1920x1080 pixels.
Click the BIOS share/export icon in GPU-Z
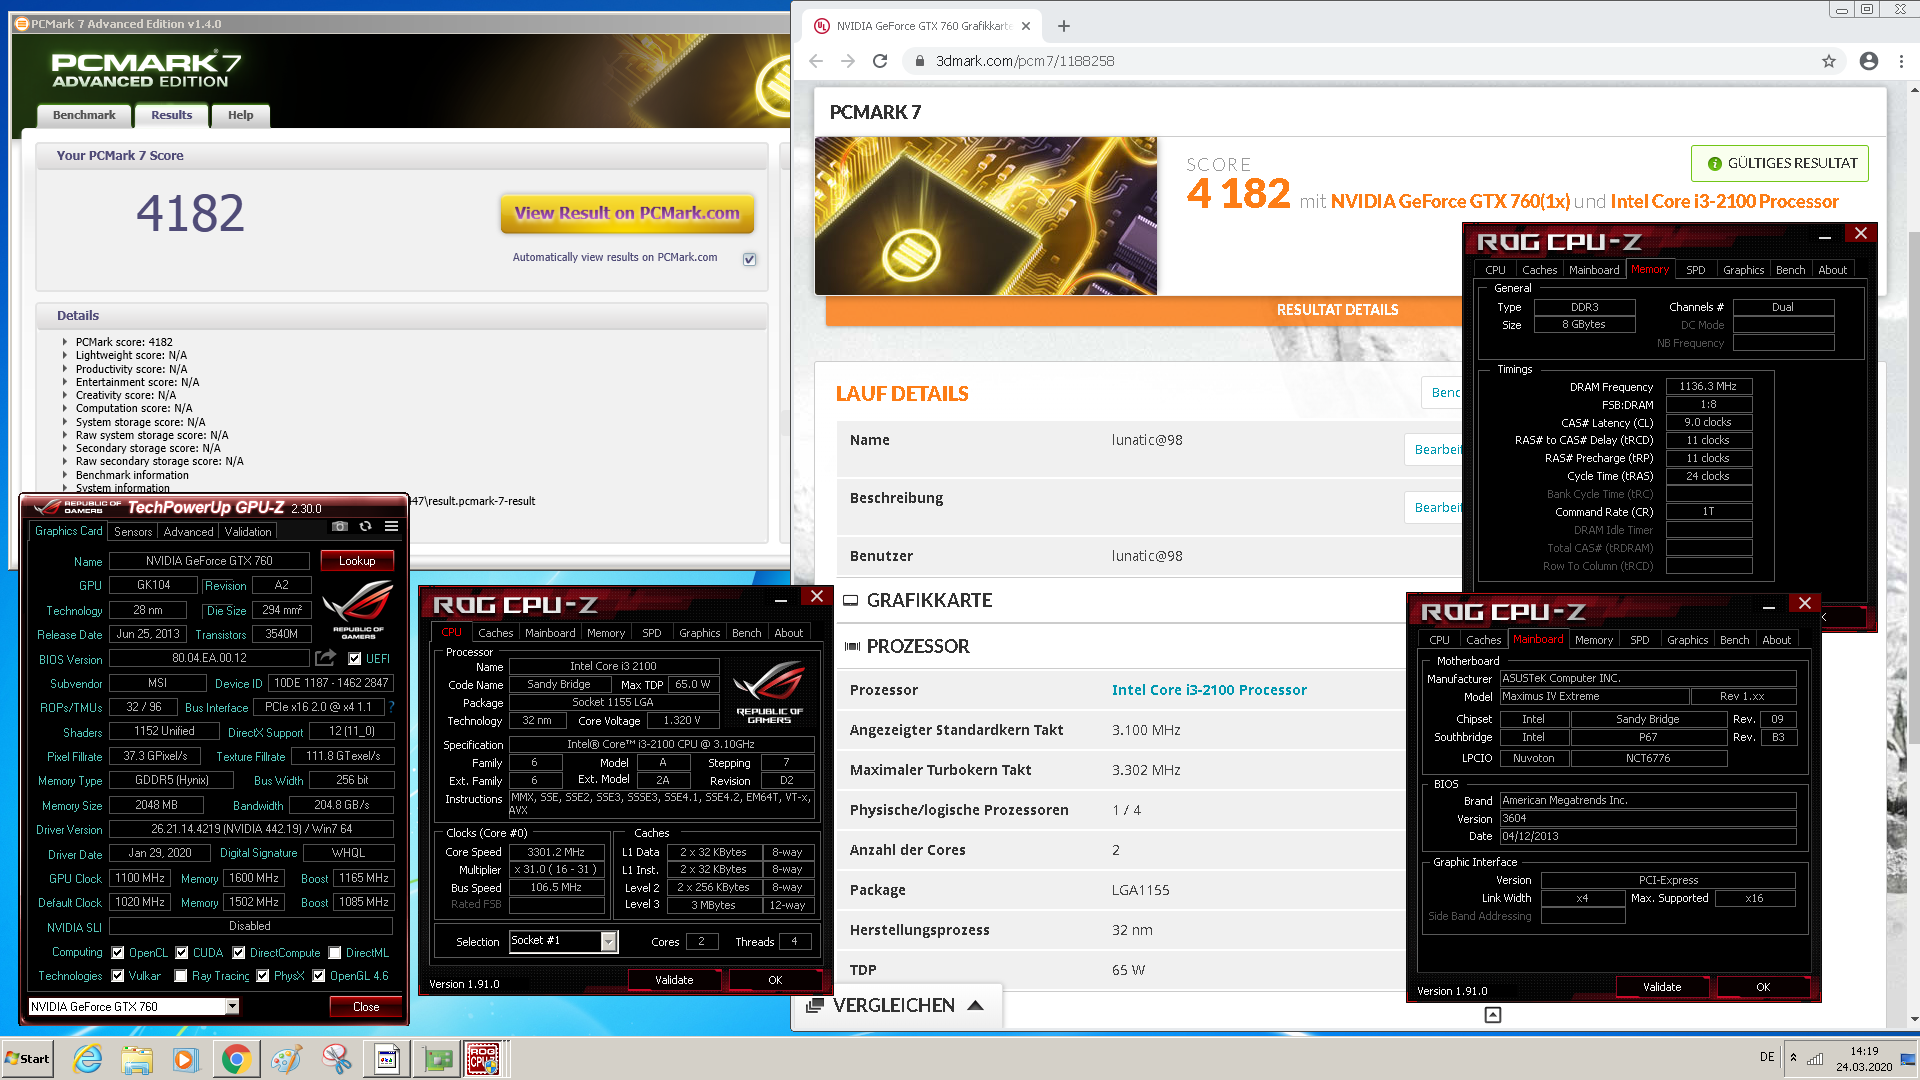[325, 657]
